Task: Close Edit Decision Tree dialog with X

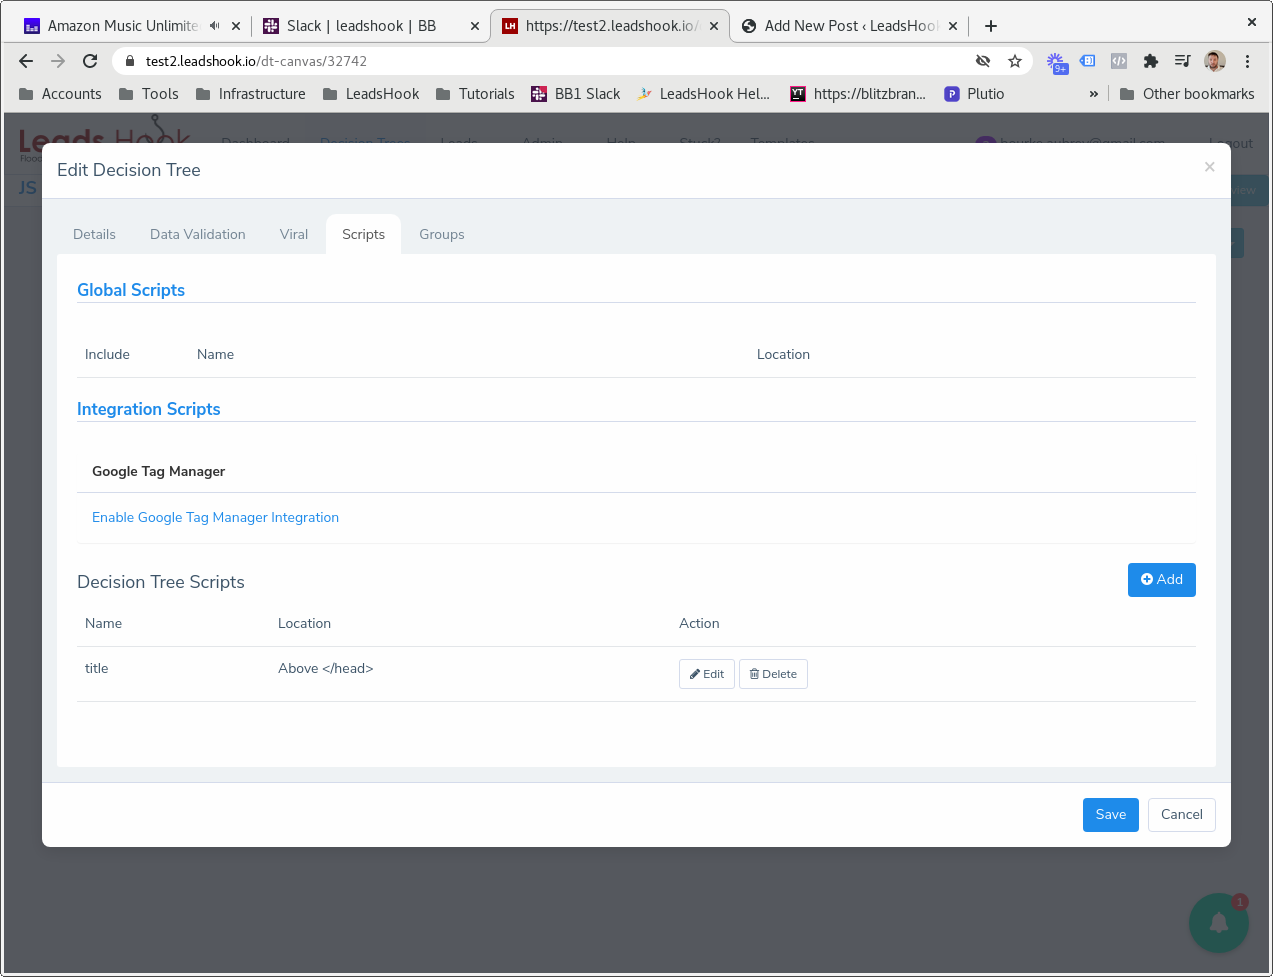Action: (x=1210, y=167)
